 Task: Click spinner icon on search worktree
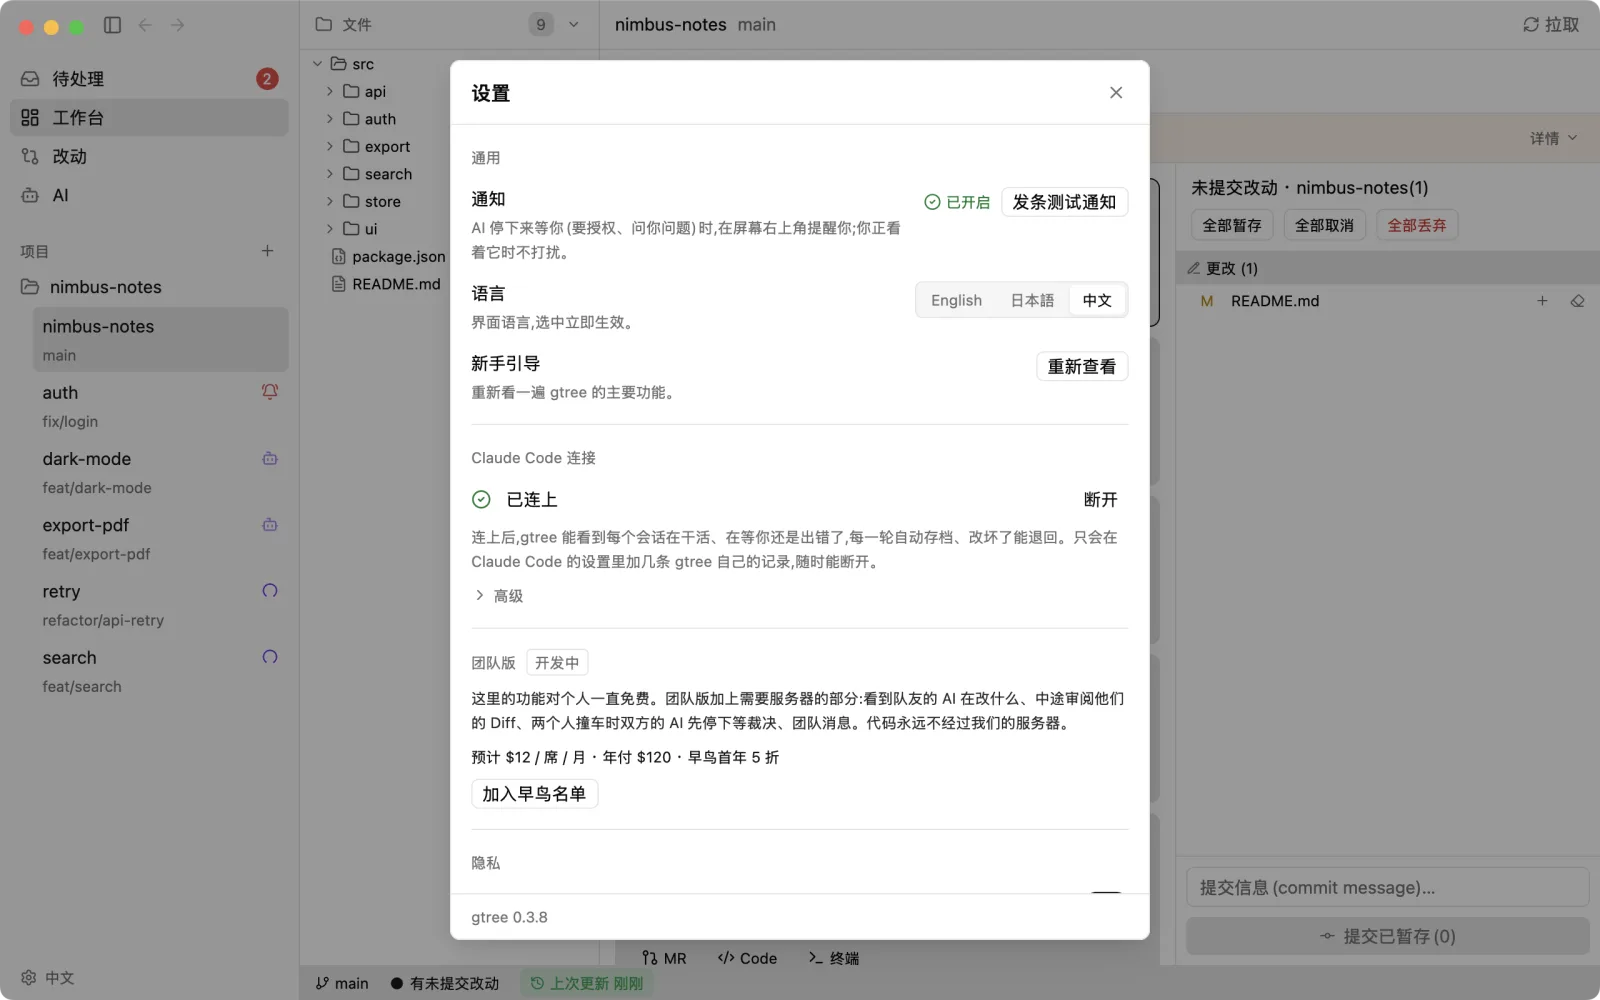270,657
